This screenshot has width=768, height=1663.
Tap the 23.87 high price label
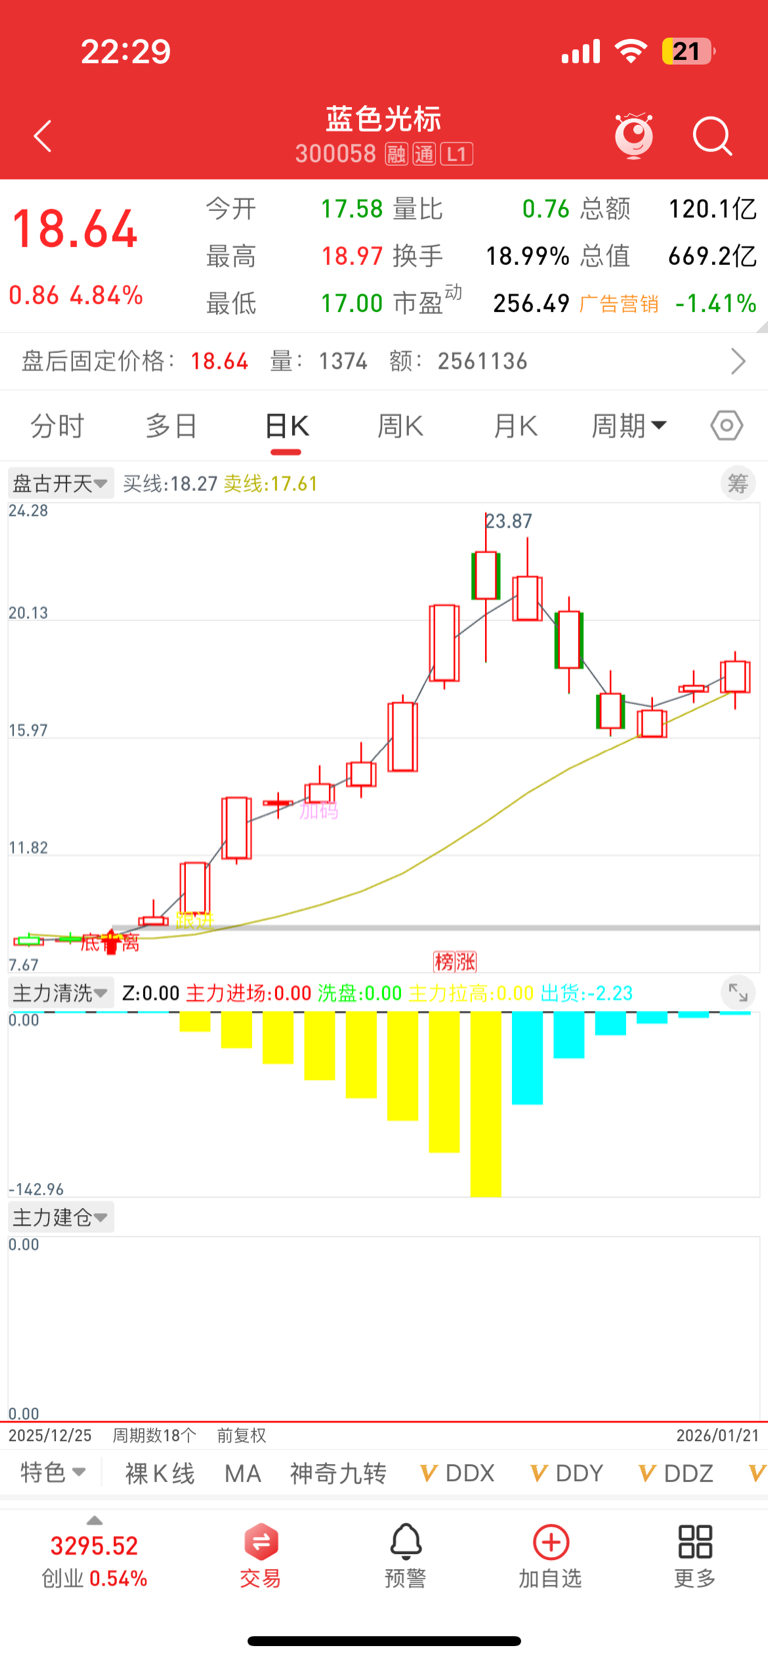[x=509, y=521]
